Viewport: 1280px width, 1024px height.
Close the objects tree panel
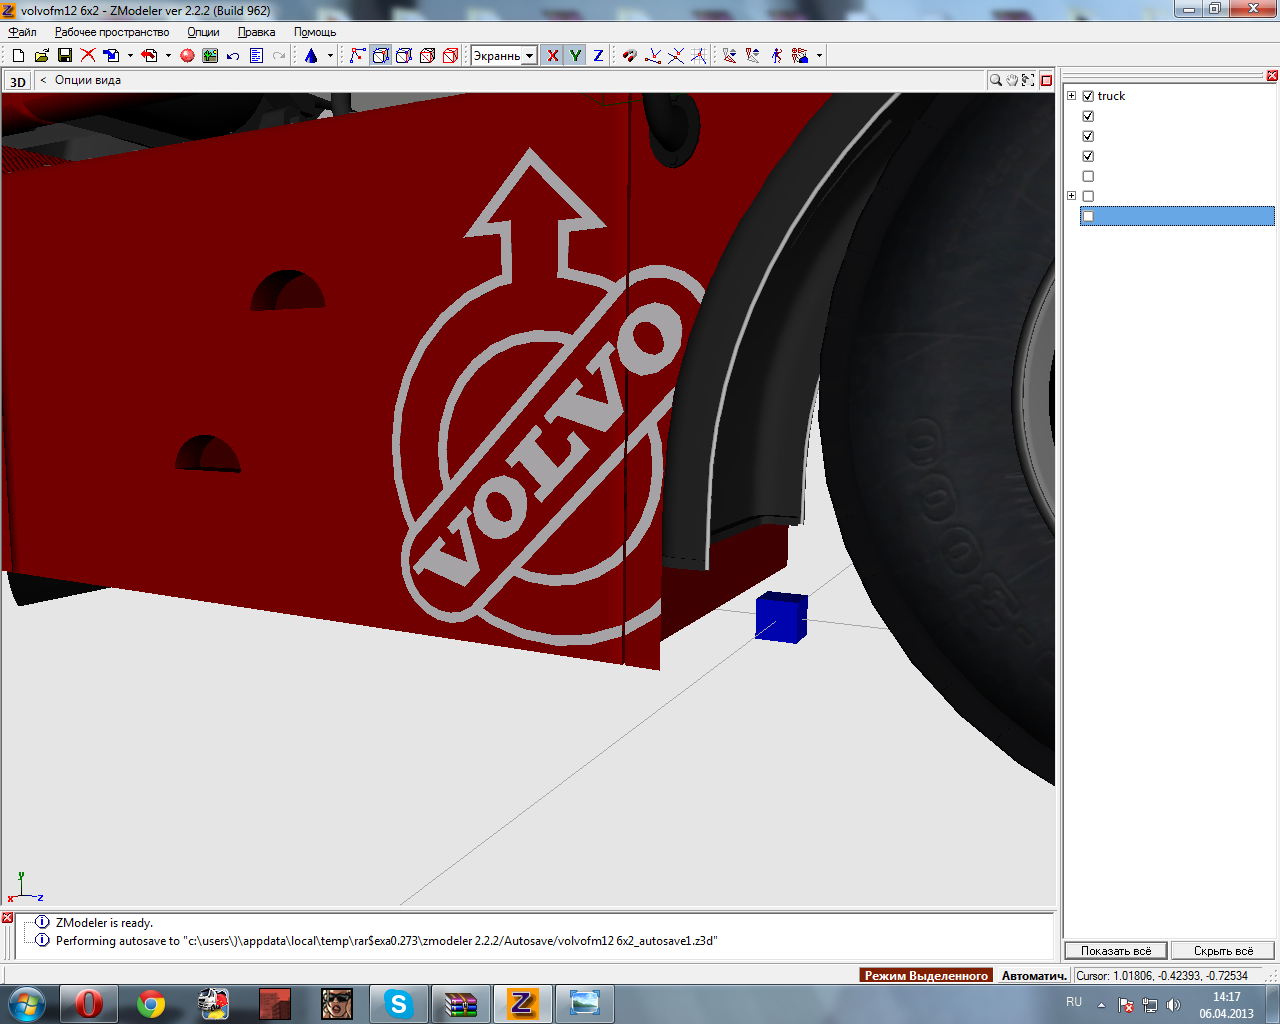click(x=1272, y=76)
